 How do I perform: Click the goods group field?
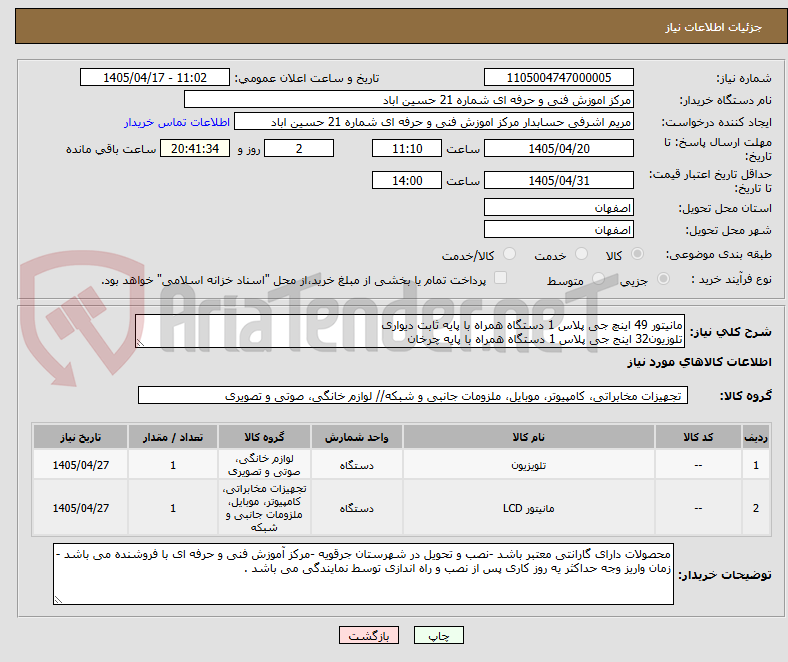click(x=413, y=396)
